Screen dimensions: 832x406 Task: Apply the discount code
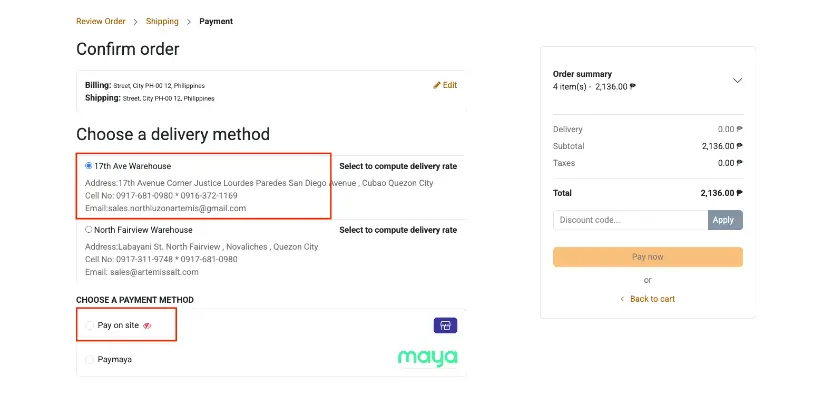tap(724, 220)
